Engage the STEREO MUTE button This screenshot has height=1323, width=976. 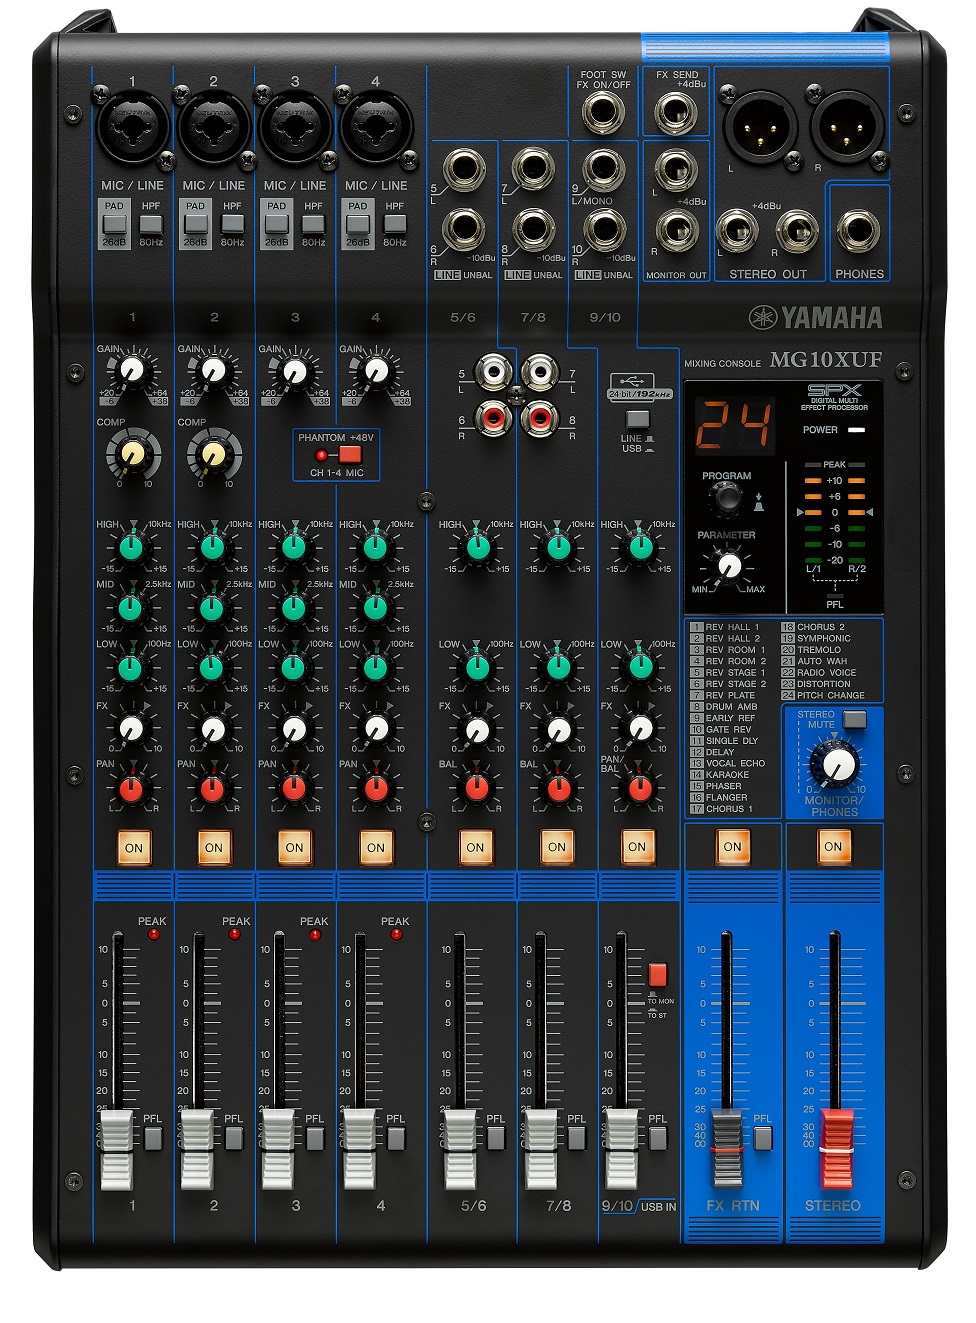tap(854, 719)
